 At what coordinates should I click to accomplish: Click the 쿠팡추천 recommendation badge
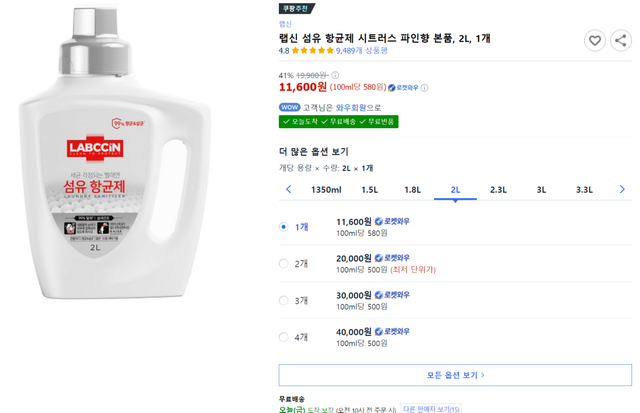pos(296,8)
